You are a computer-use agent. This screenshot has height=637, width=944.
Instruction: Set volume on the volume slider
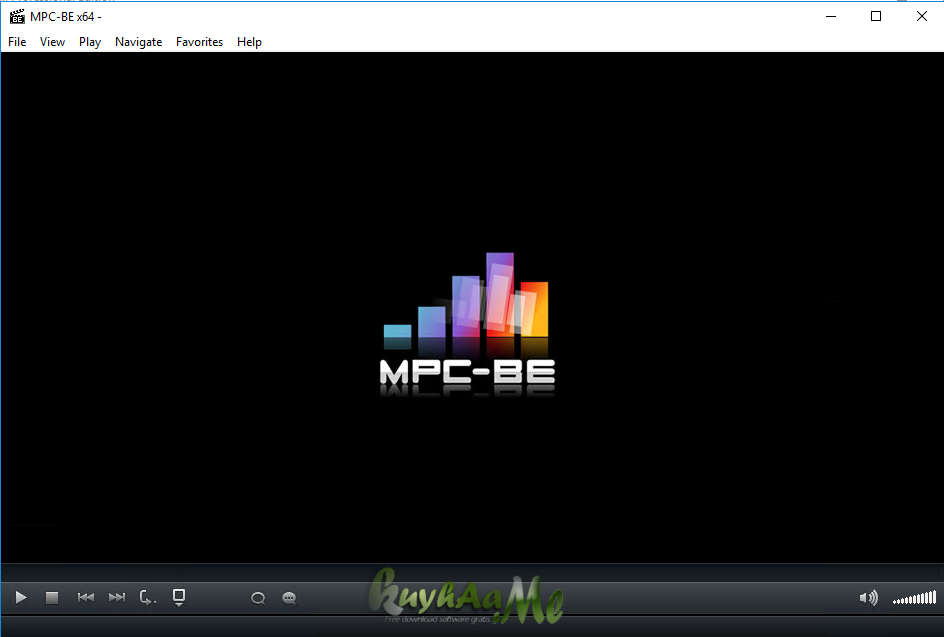914,598
